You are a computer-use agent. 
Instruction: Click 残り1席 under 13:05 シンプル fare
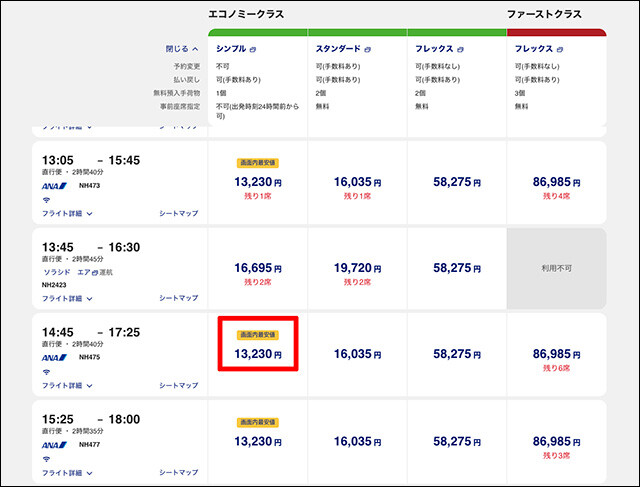tap(258, 196)
